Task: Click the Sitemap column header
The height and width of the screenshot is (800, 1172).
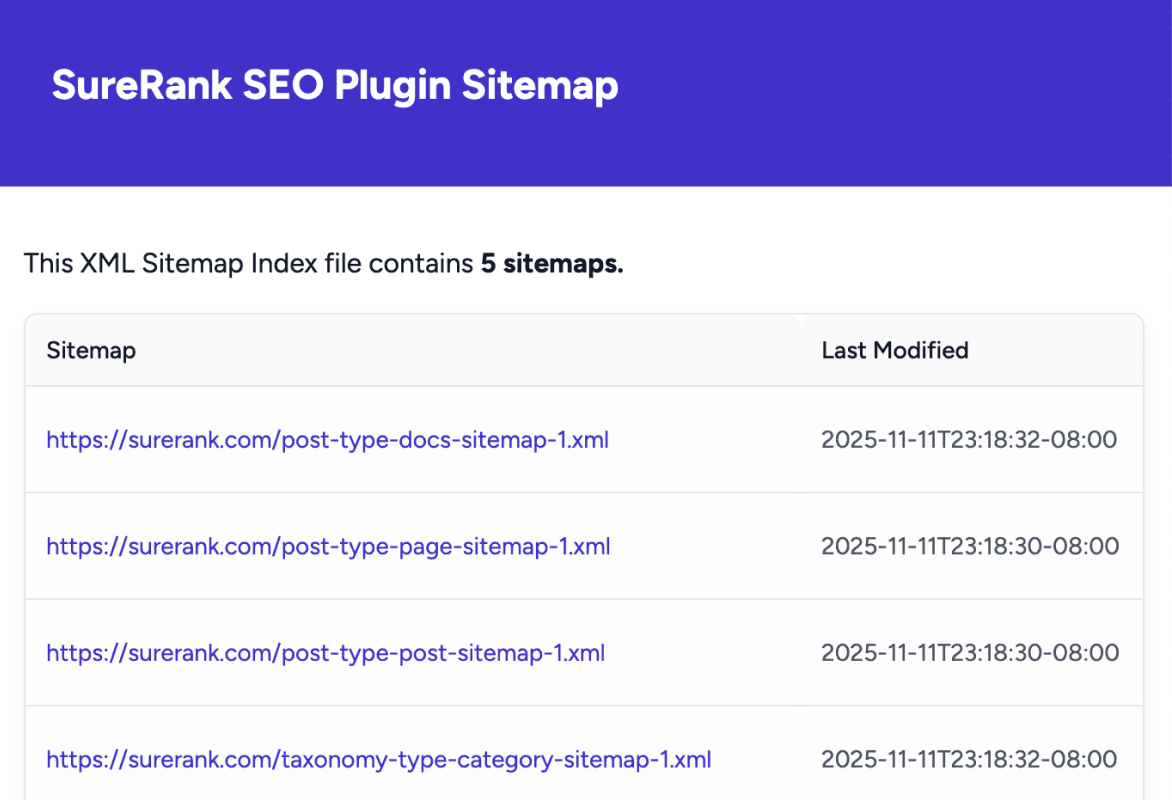Action: point(91,350)
